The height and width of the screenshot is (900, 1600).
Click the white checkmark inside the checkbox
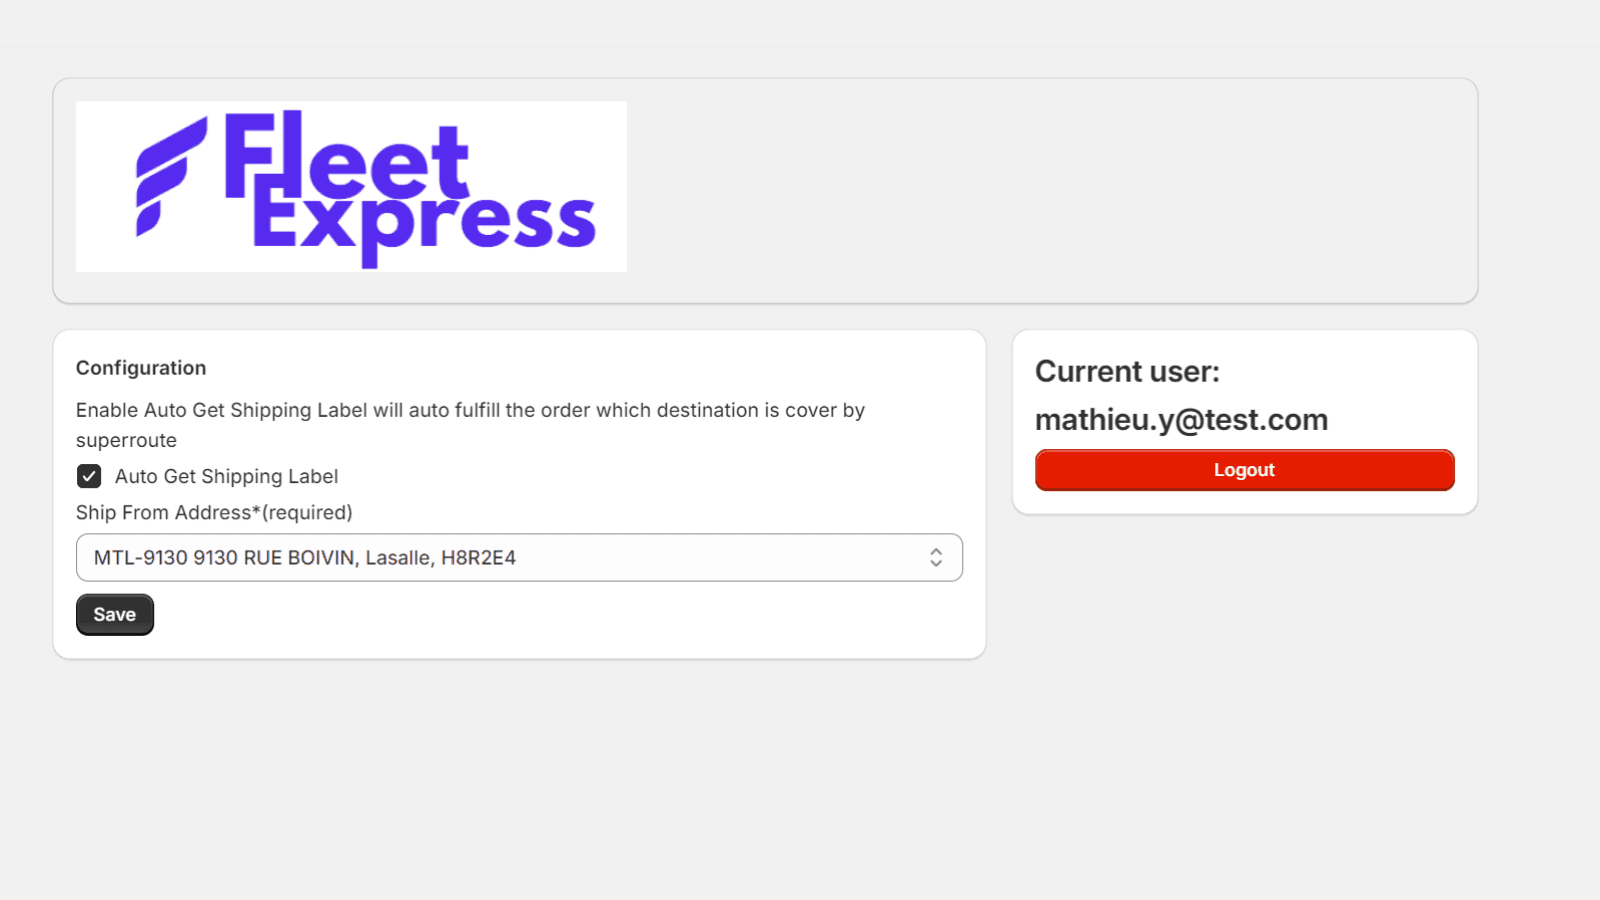[x=89, y=476]
